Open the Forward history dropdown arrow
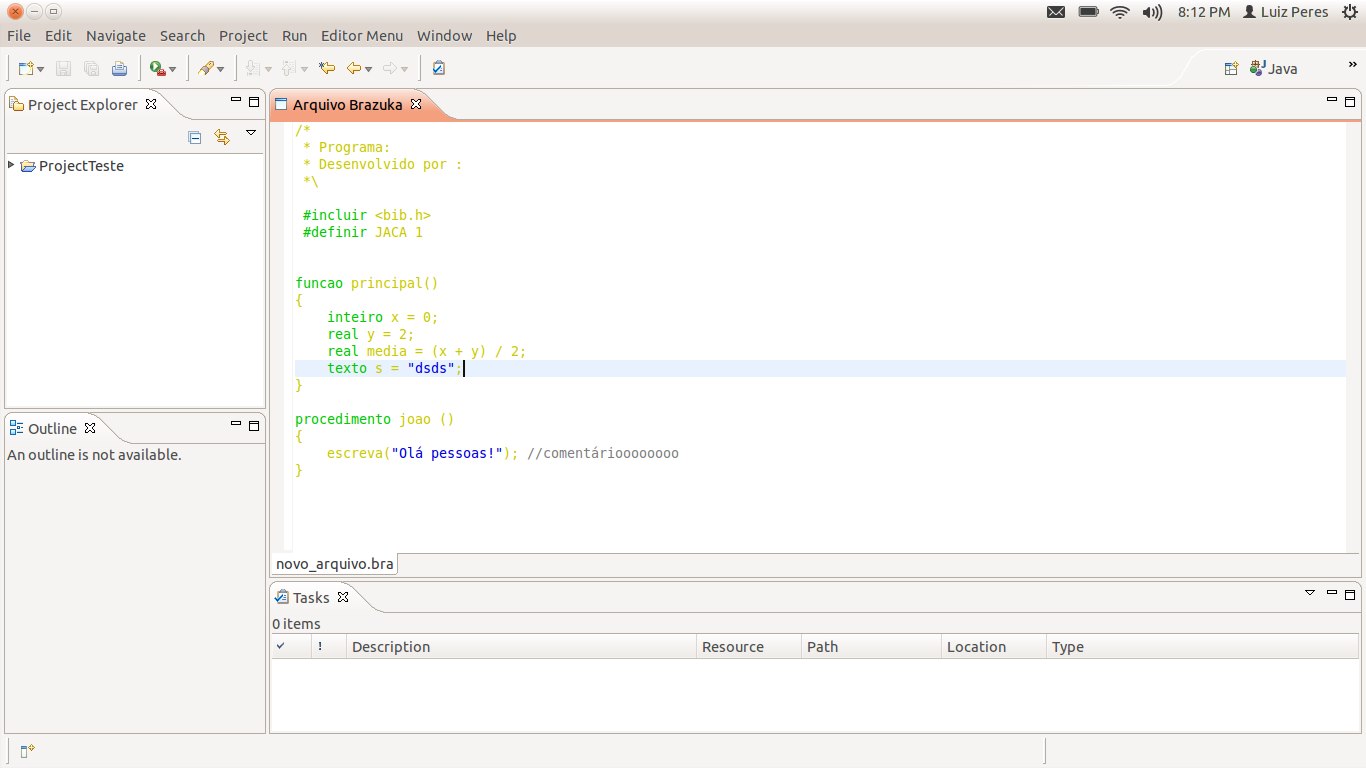 406,69
